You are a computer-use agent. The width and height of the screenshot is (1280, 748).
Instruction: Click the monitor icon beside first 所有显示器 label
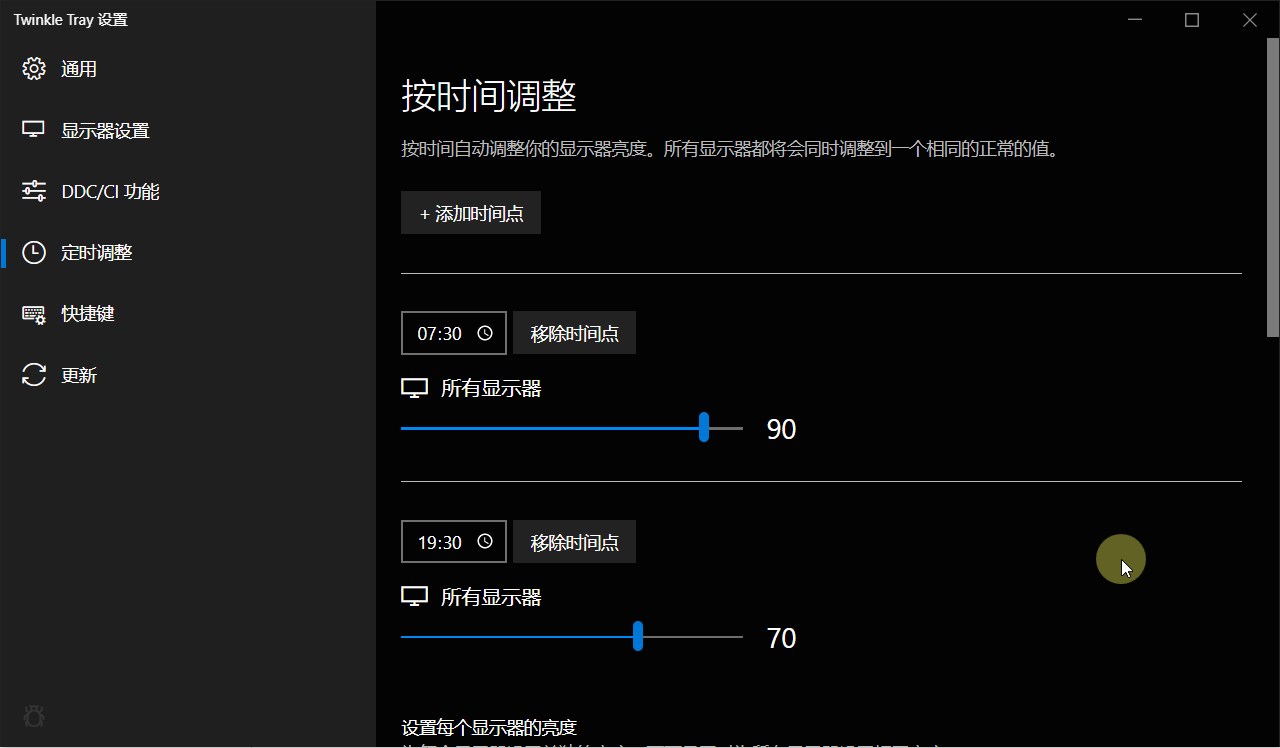[x=414, y=387]
